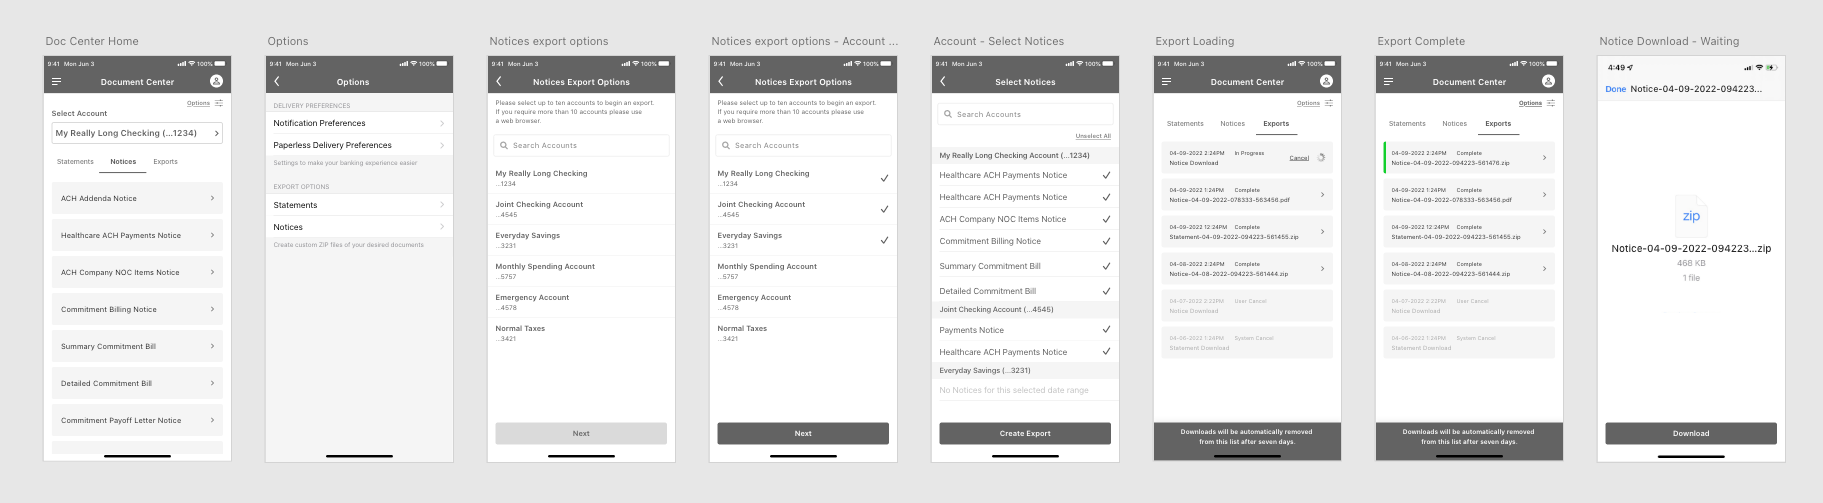The height and width of the screenshot is (503, 1823).
Task: Open My Really Long Checking account selector
Action: [137, 133]
